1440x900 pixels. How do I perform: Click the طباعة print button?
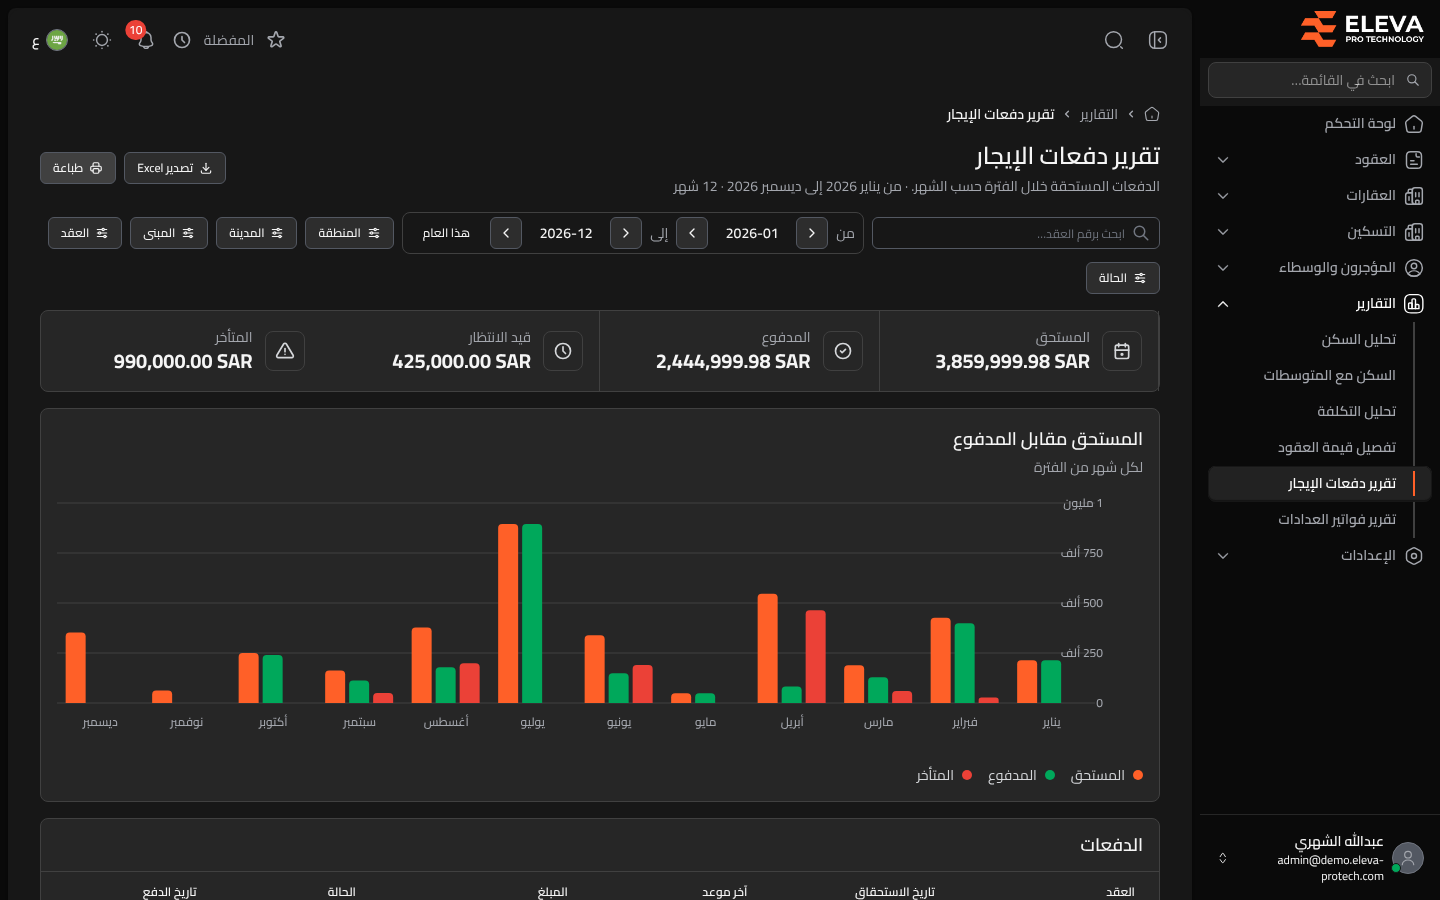tap(78, 168)
